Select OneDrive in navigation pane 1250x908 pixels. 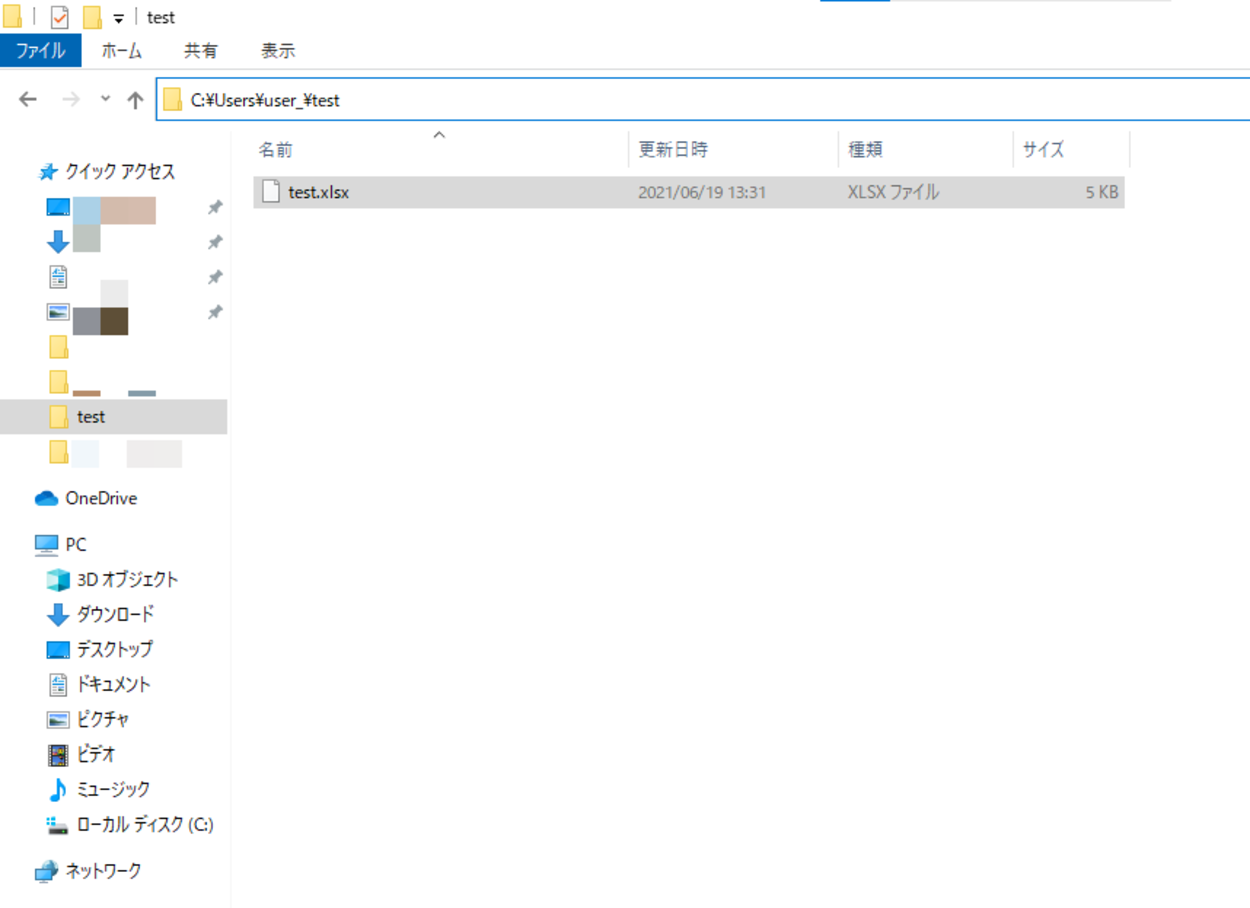pos(100,498)
